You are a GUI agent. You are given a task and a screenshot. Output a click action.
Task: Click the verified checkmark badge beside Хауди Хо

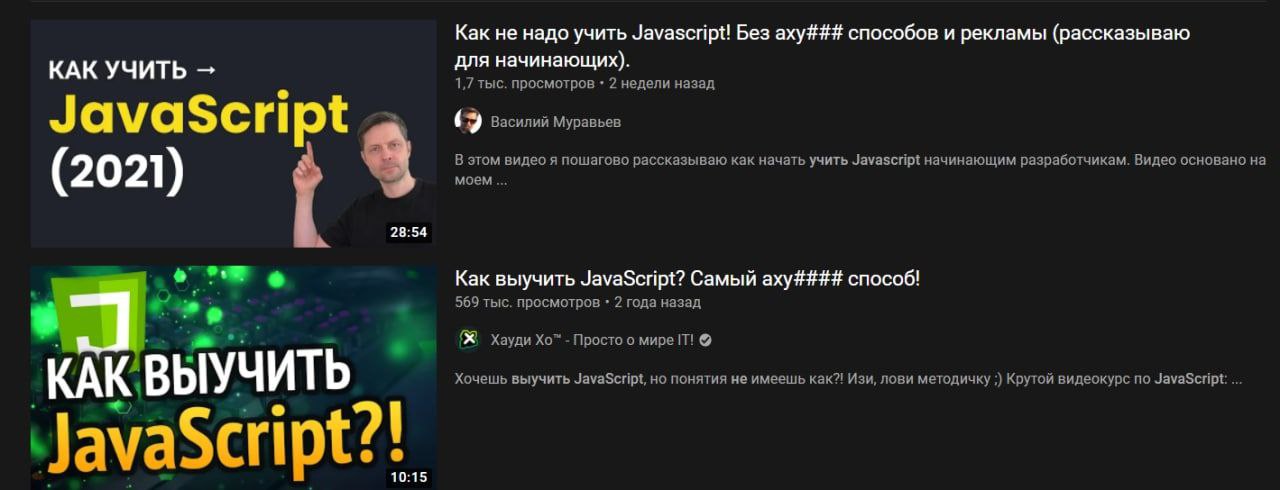[705, 340]
